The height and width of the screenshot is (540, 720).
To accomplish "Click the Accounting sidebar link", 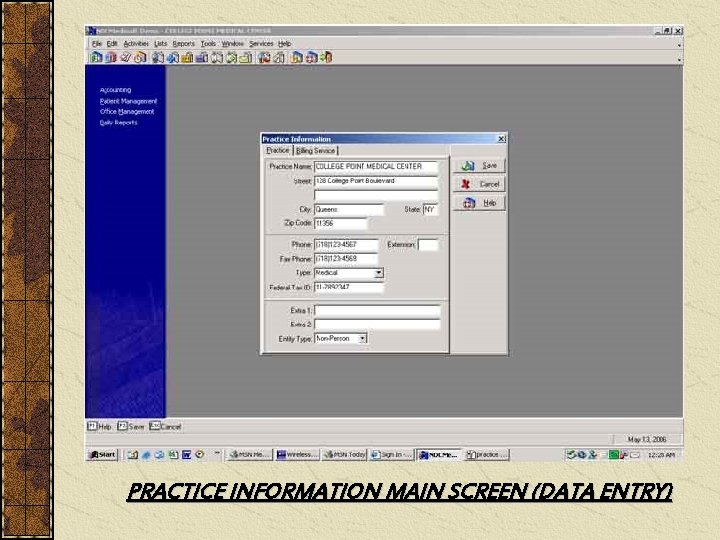I will [115, 90].
